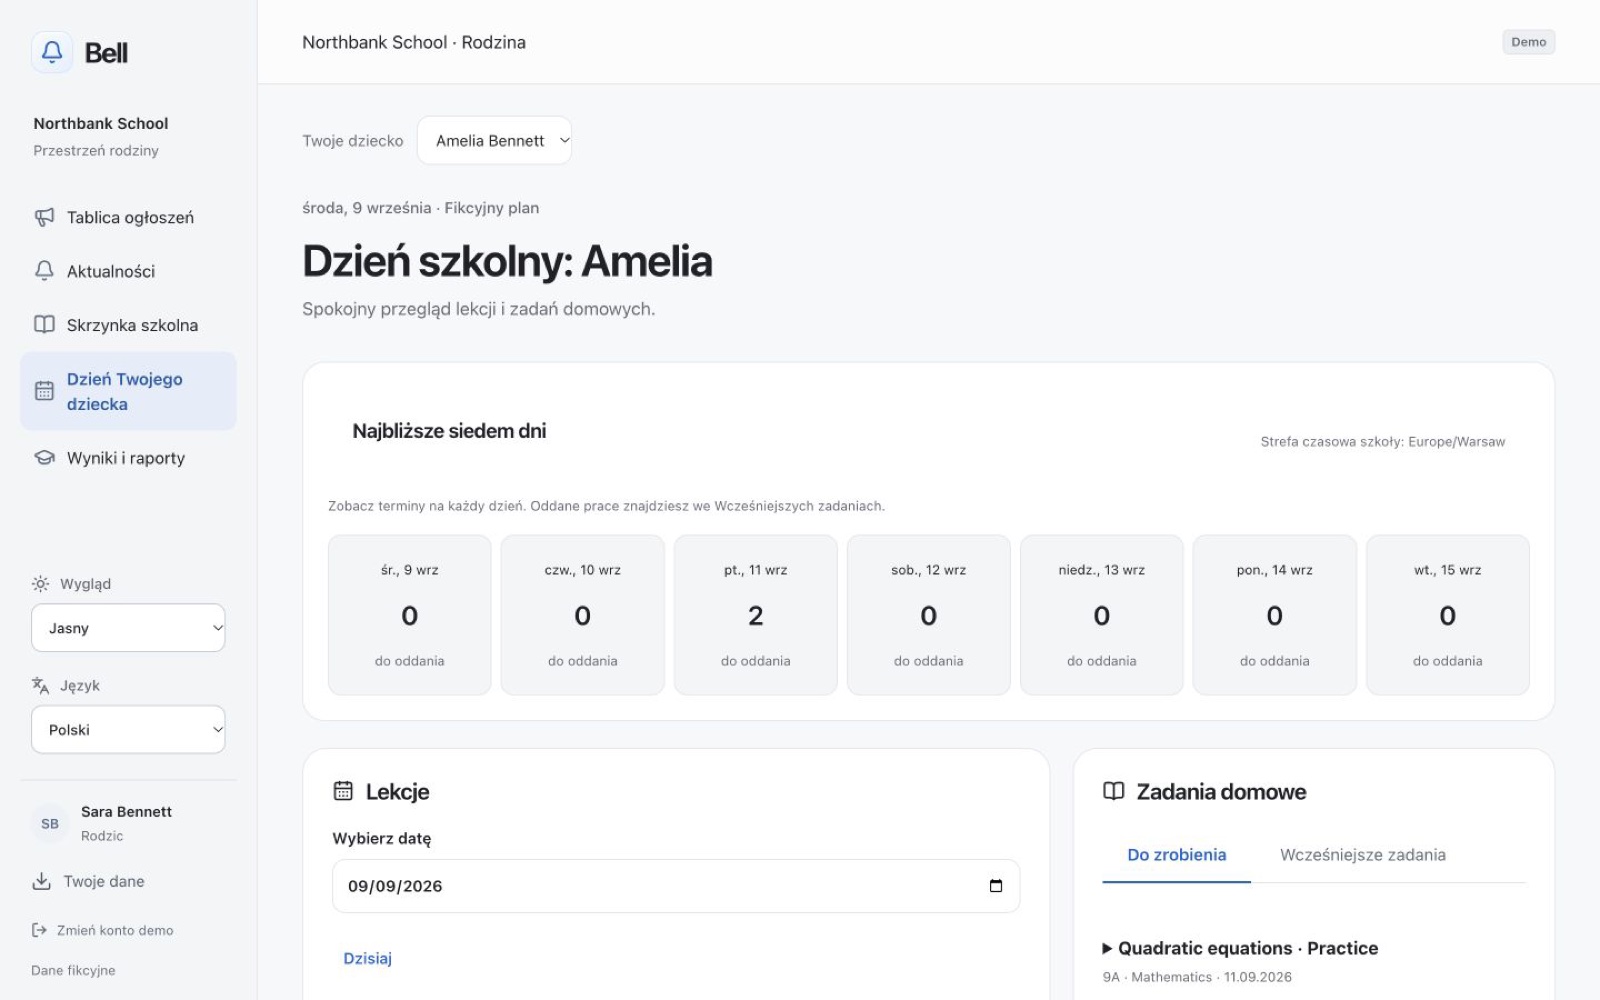Click the translate icon next to Język
1600x1000 pixels.
(x=40, y=685)
